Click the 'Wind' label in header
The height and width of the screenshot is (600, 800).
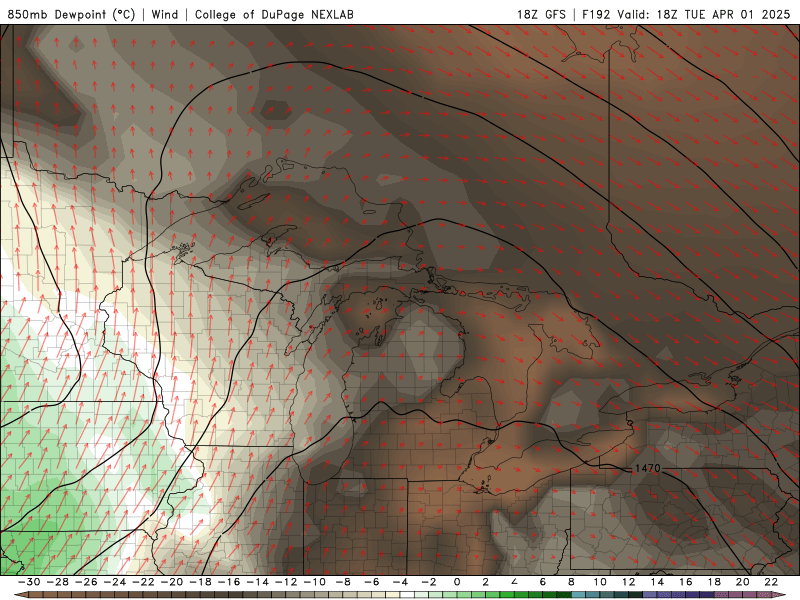point(165,14)
